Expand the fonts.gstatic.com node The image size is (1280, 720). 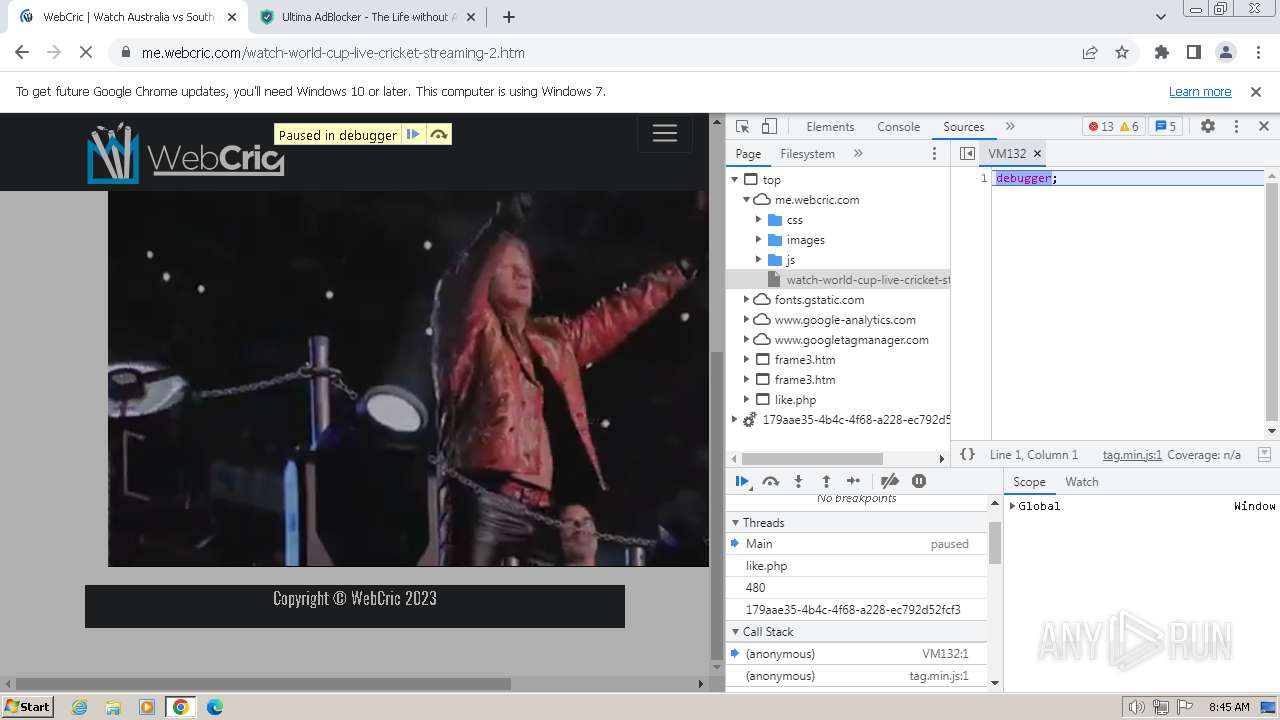click(747, 300)
